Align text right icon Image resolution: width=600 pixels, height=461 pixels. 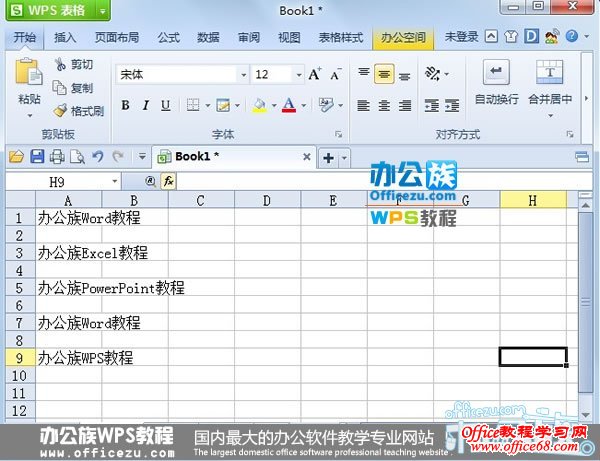405,105
